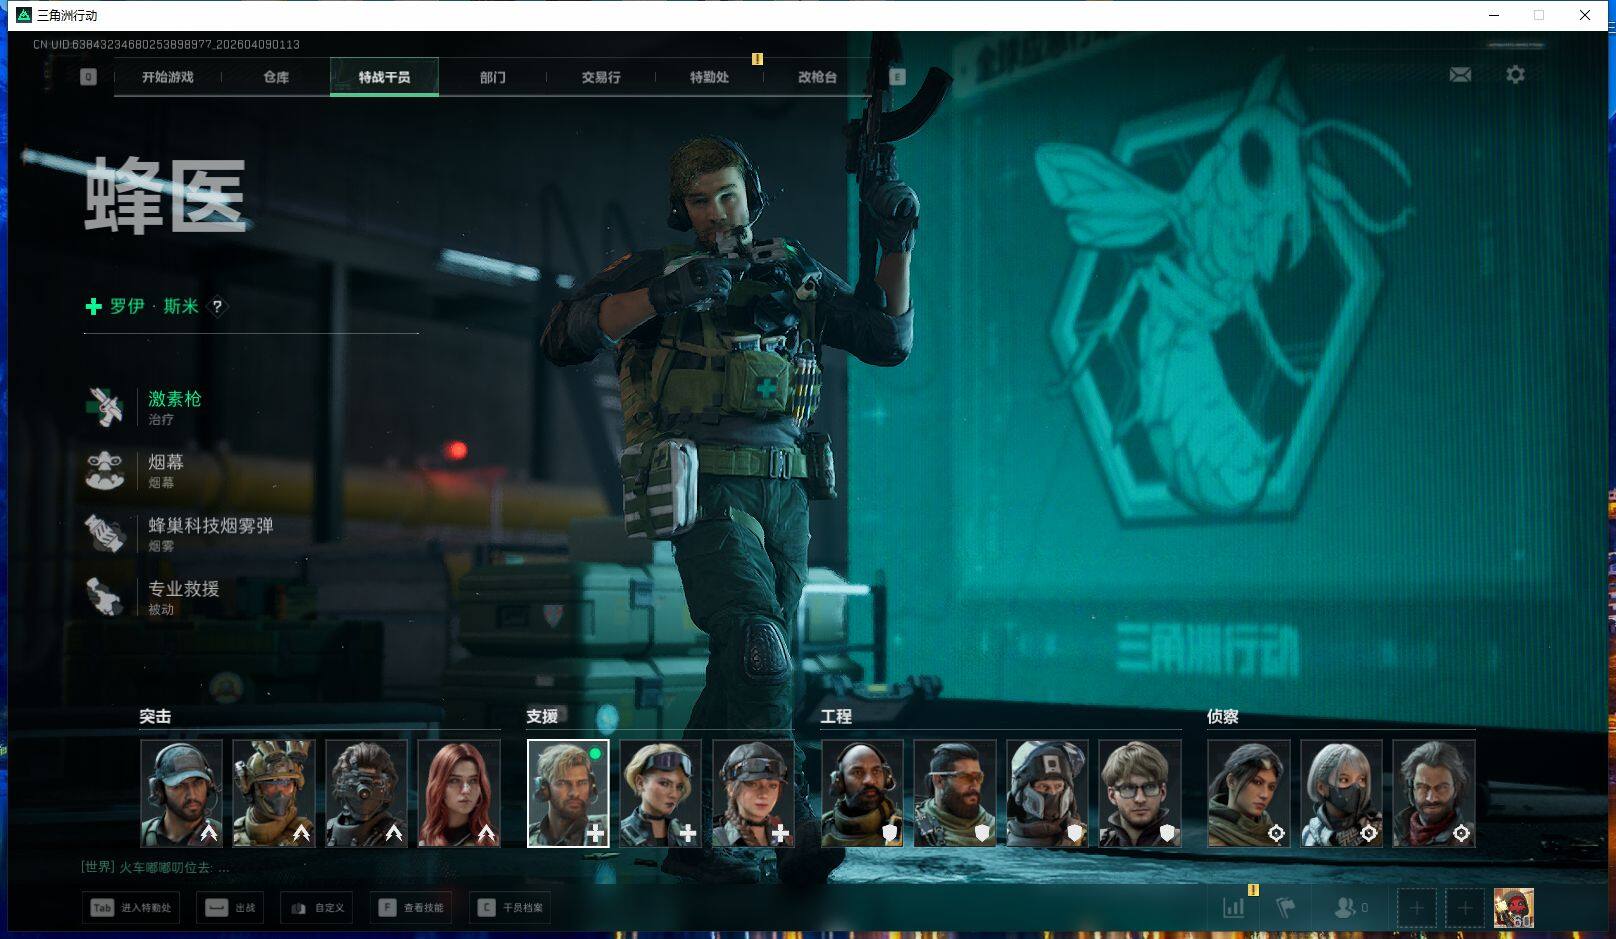
Task: Select the red-haired operator in 突击 group
Action: (459, 793)
